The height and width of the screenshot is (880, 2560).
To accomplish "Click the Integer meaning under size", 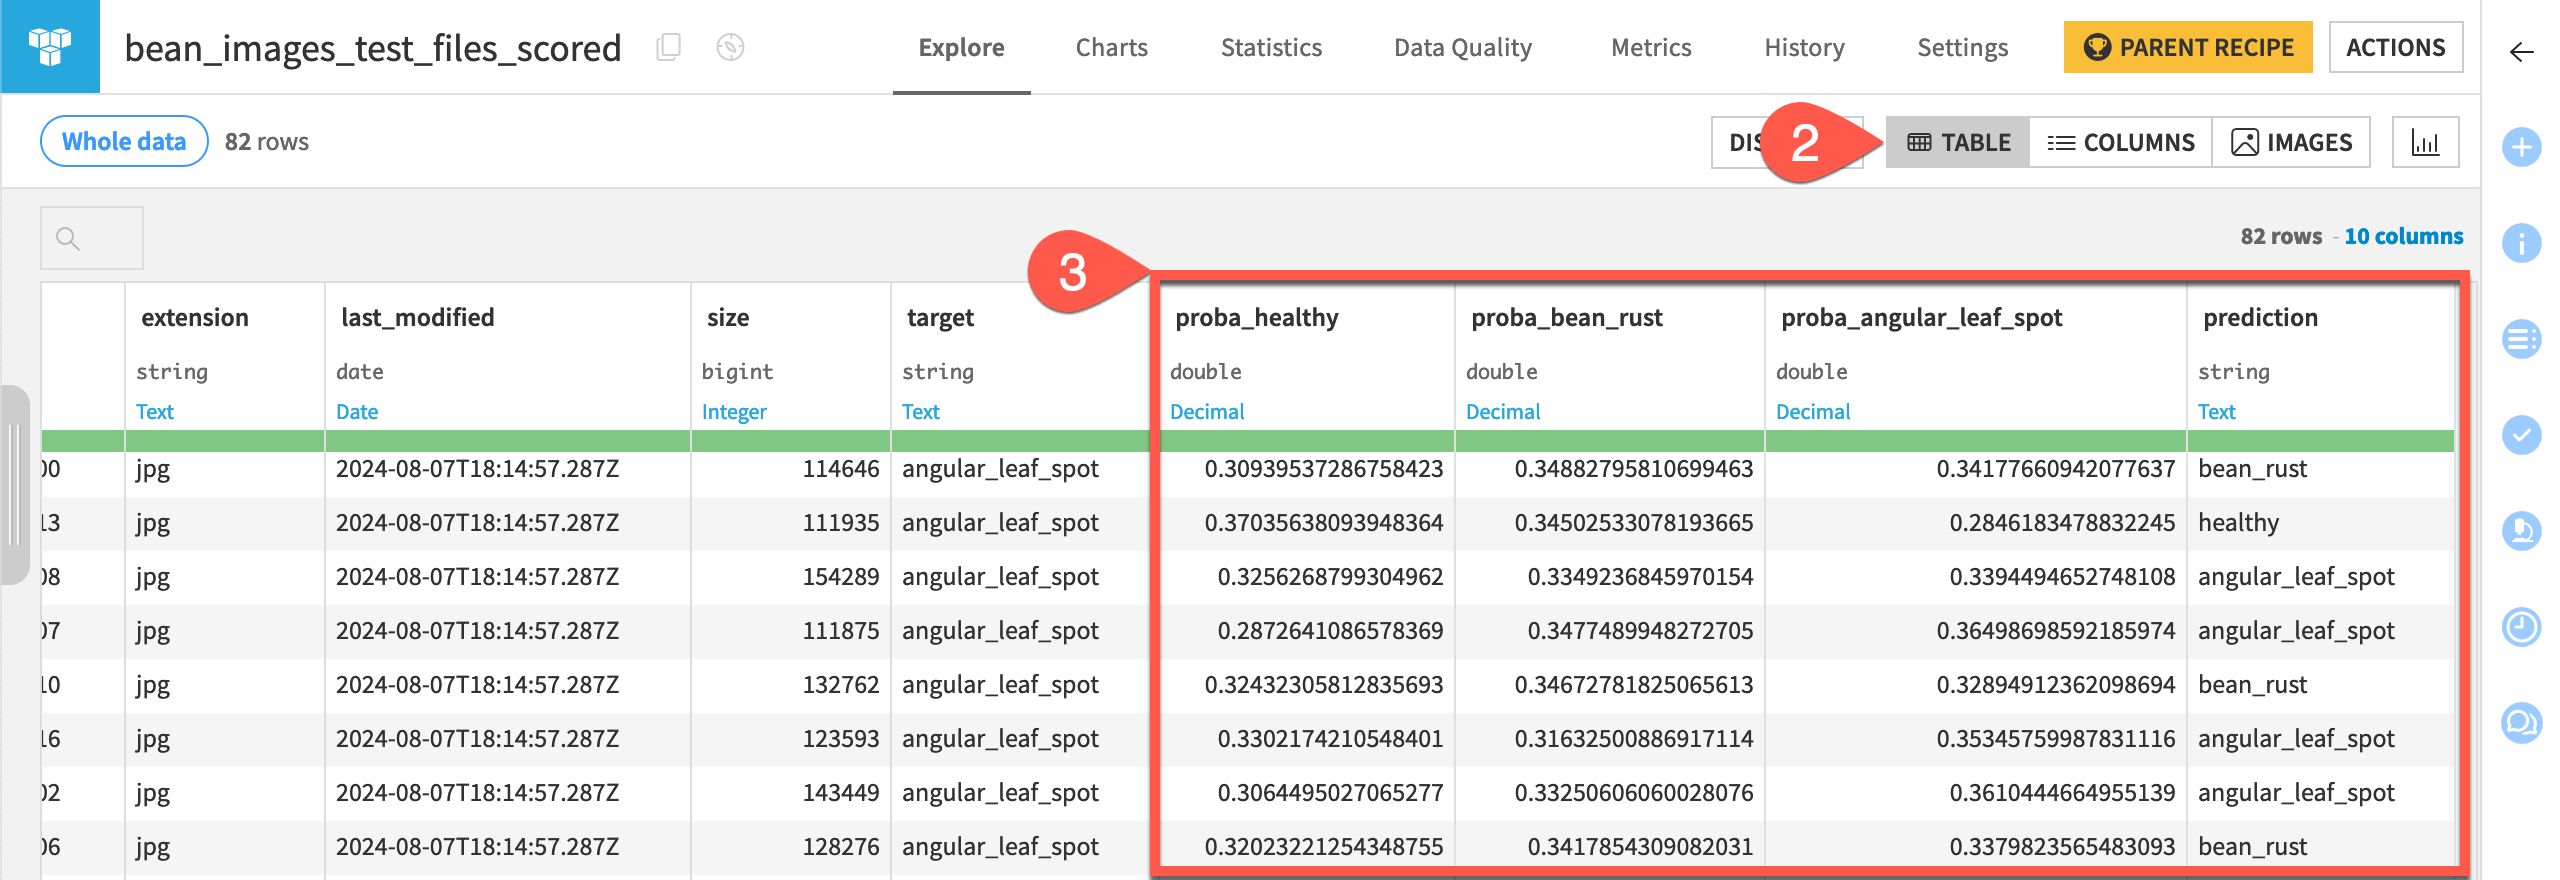I will (x=734, y=411).
